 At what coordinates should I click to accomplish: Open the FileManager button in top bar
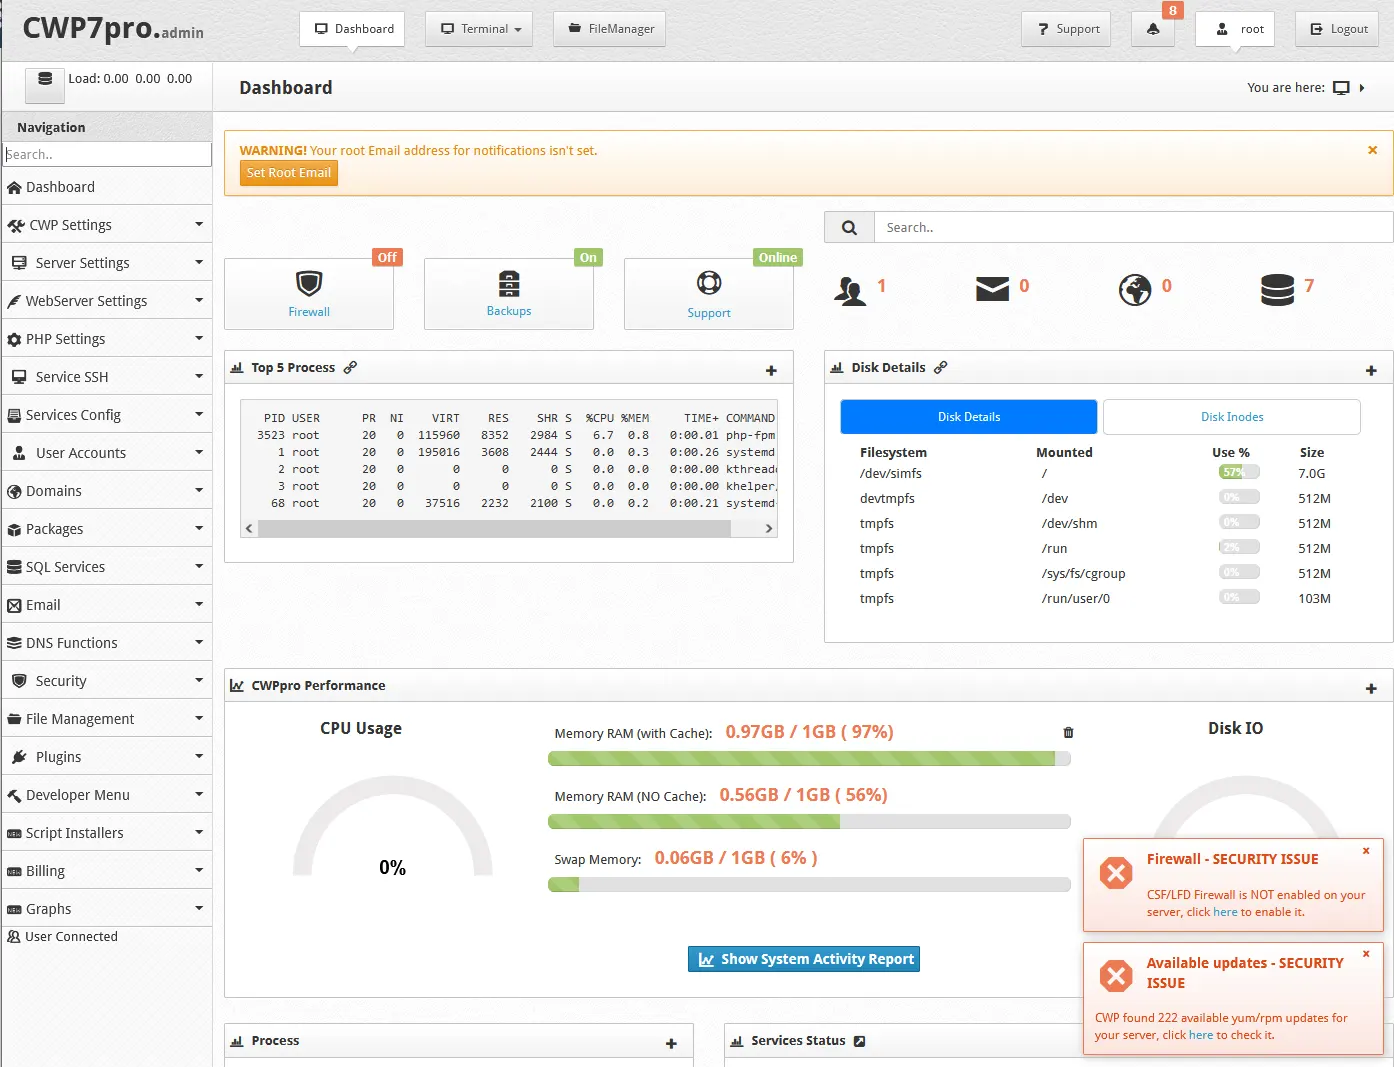(611, 29)
